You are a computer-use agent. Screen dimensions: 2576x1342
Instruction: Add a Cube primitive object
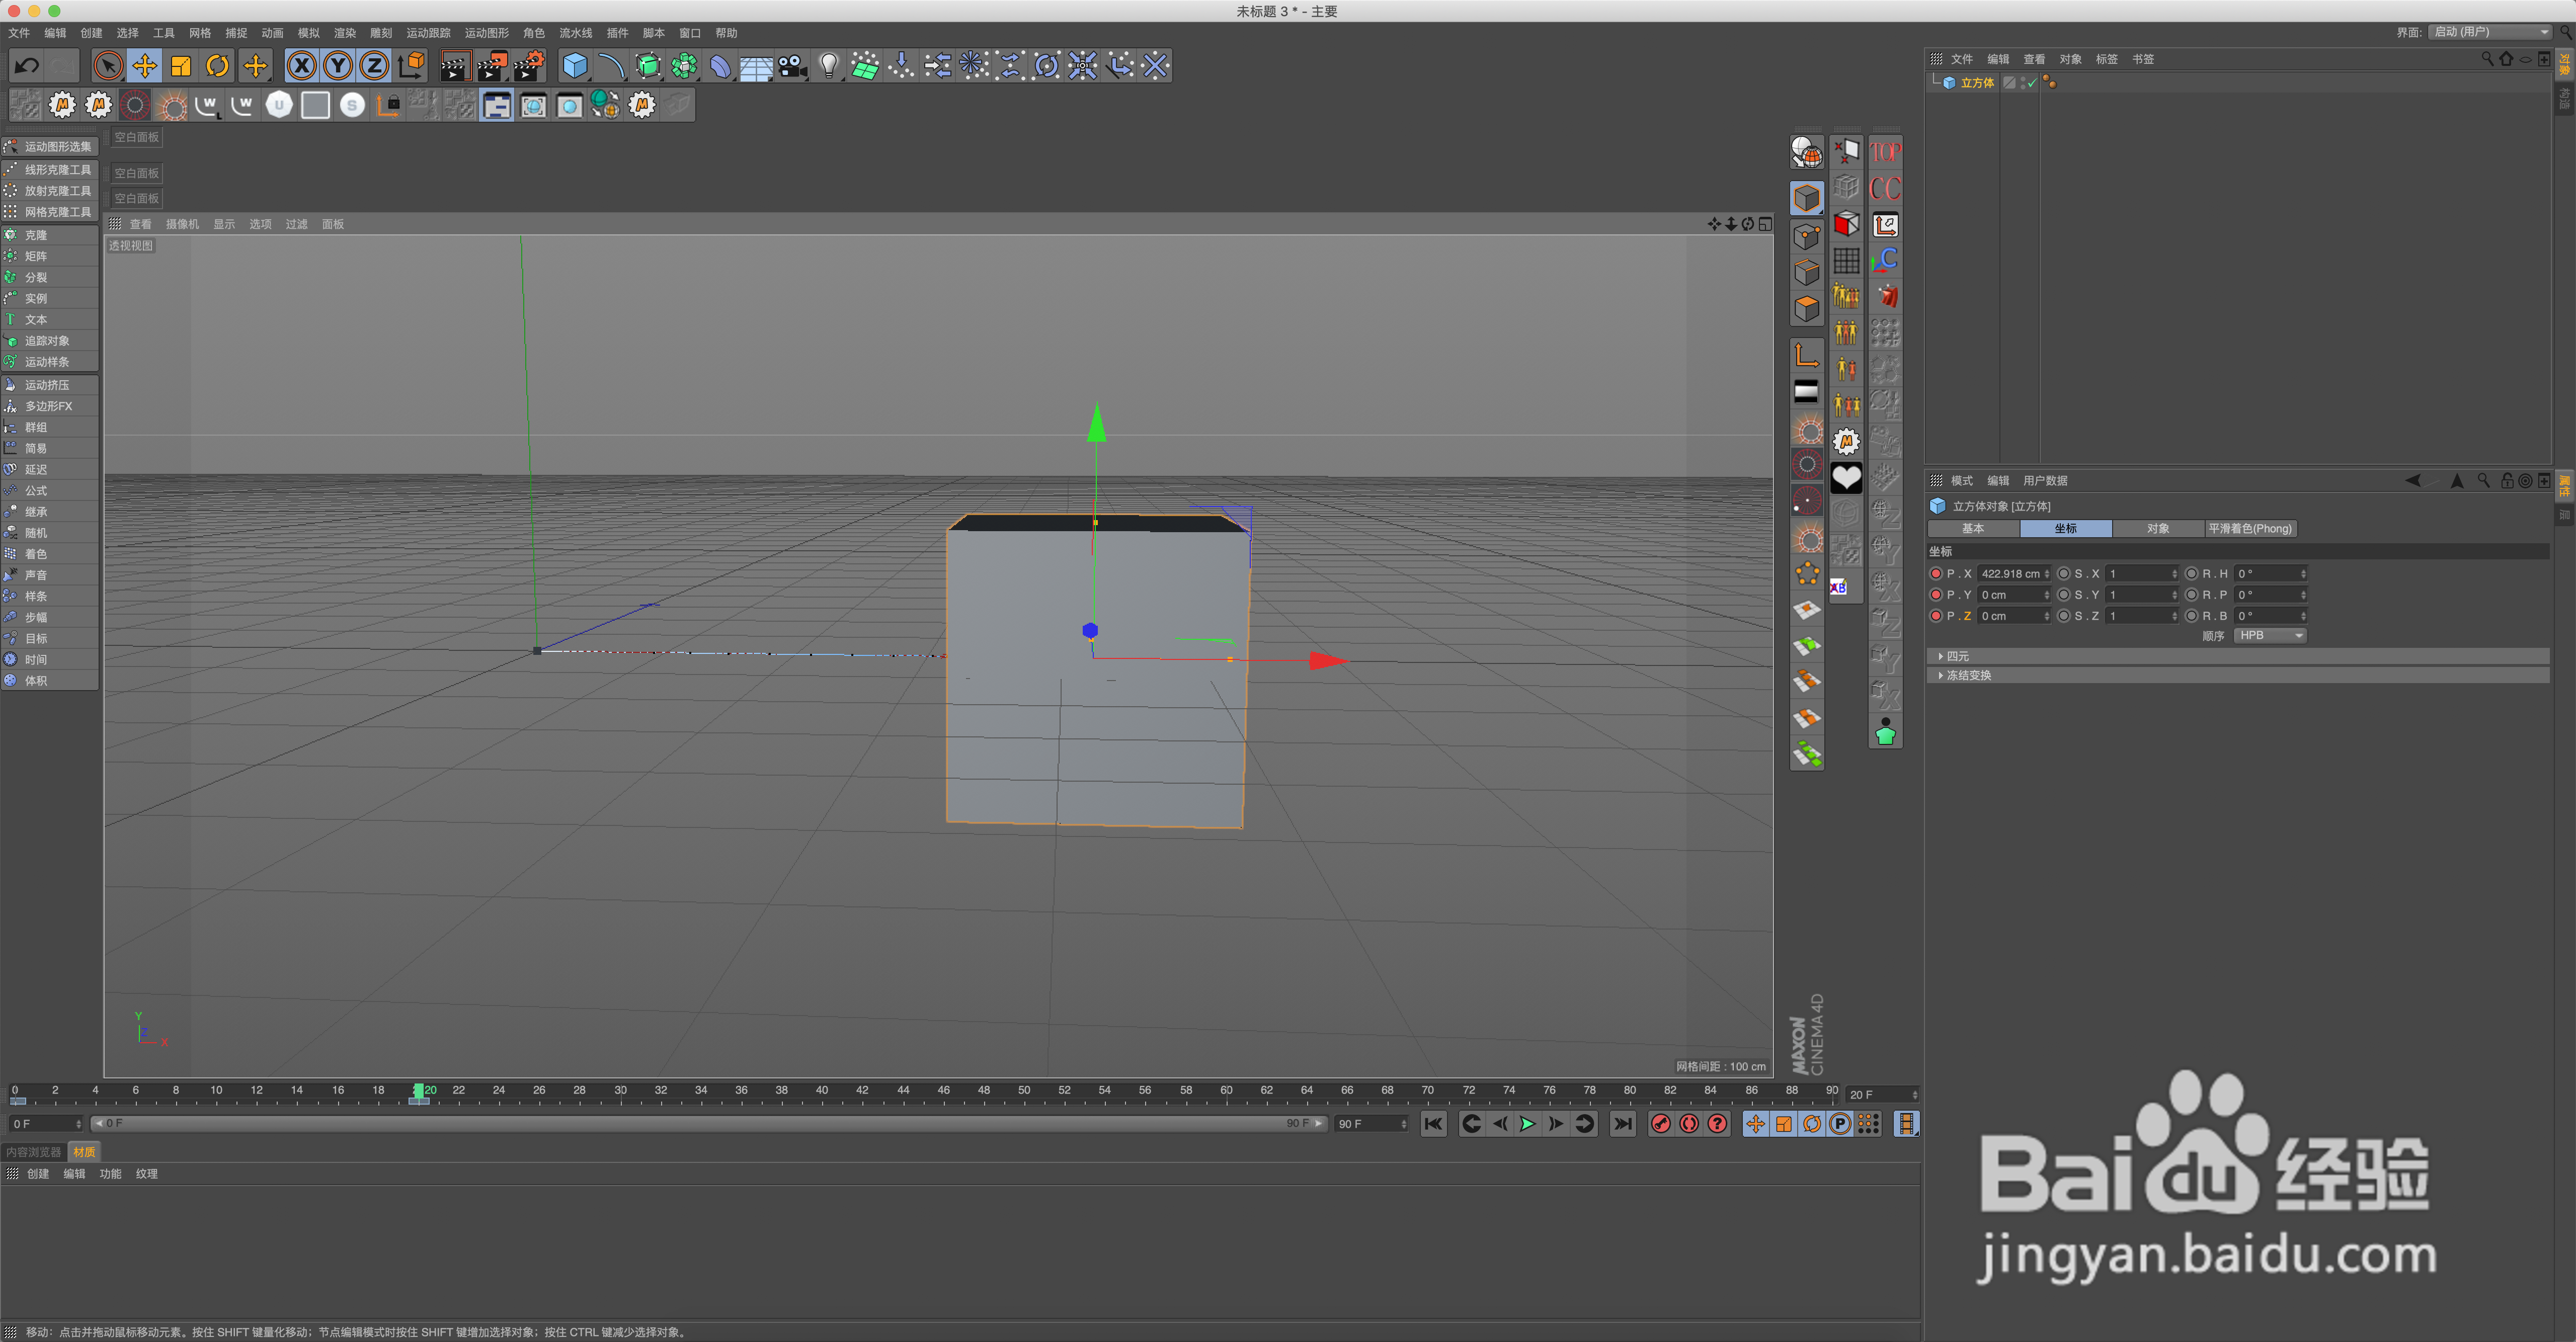click(575, 66)
